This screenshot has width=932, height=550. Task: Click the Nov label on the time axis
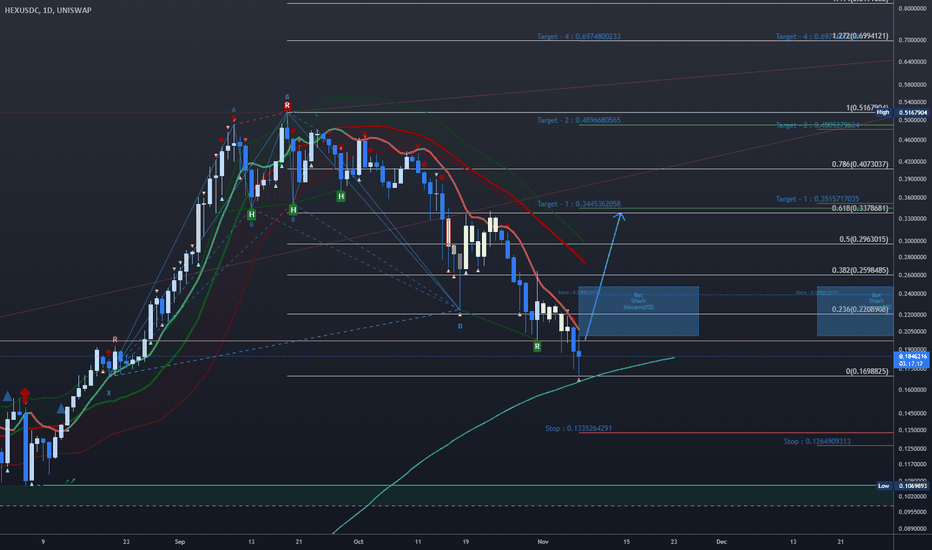[x=543, y=542]
